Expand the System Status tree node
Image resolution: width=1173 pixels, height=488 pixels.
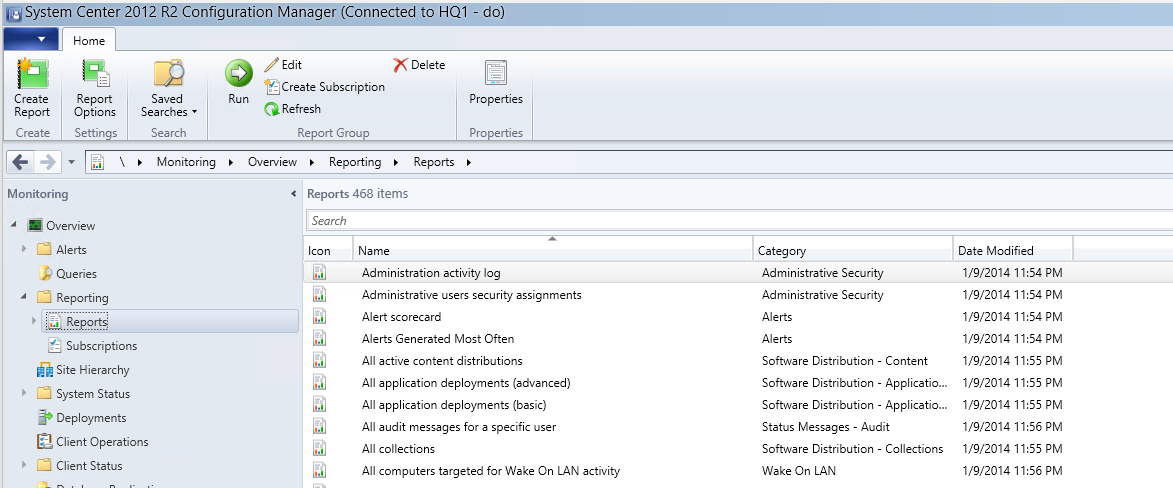pos(25,393)
